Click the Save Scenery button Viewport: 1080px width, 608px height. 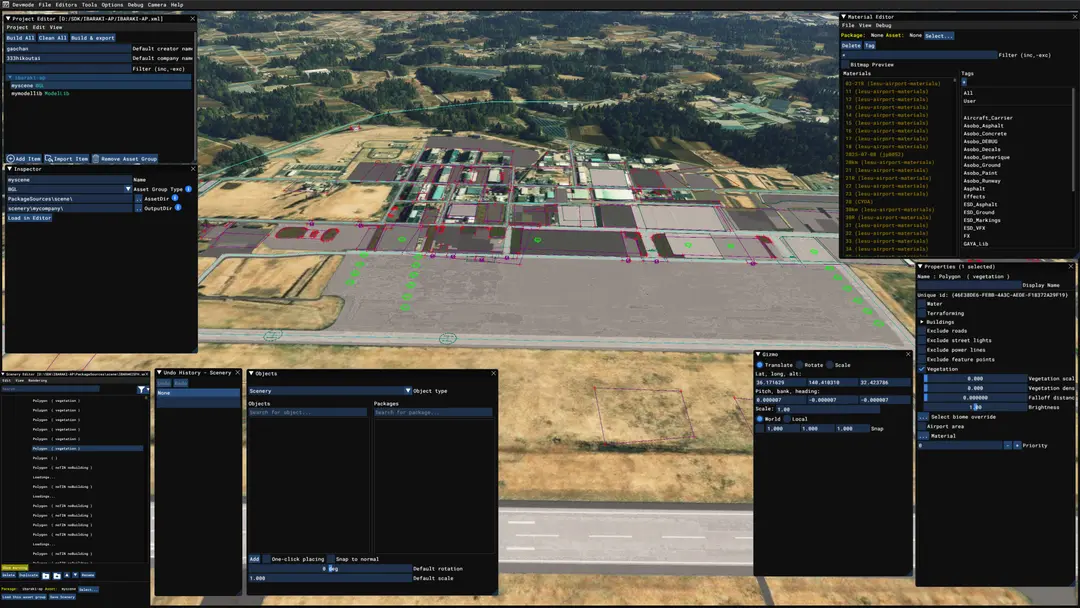click(62, 597)
